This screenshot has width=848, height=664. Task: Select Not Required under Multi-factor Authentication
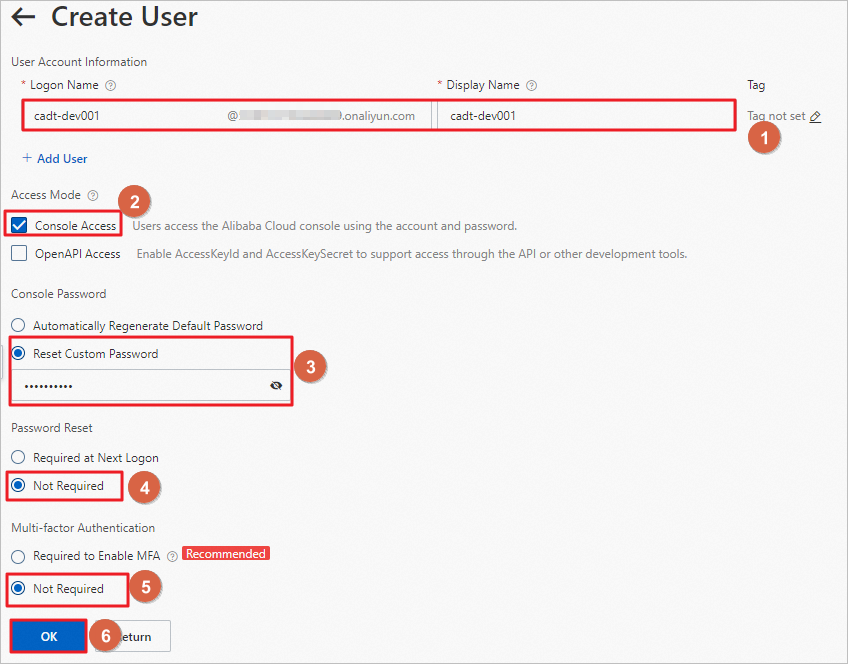[18, 589]
